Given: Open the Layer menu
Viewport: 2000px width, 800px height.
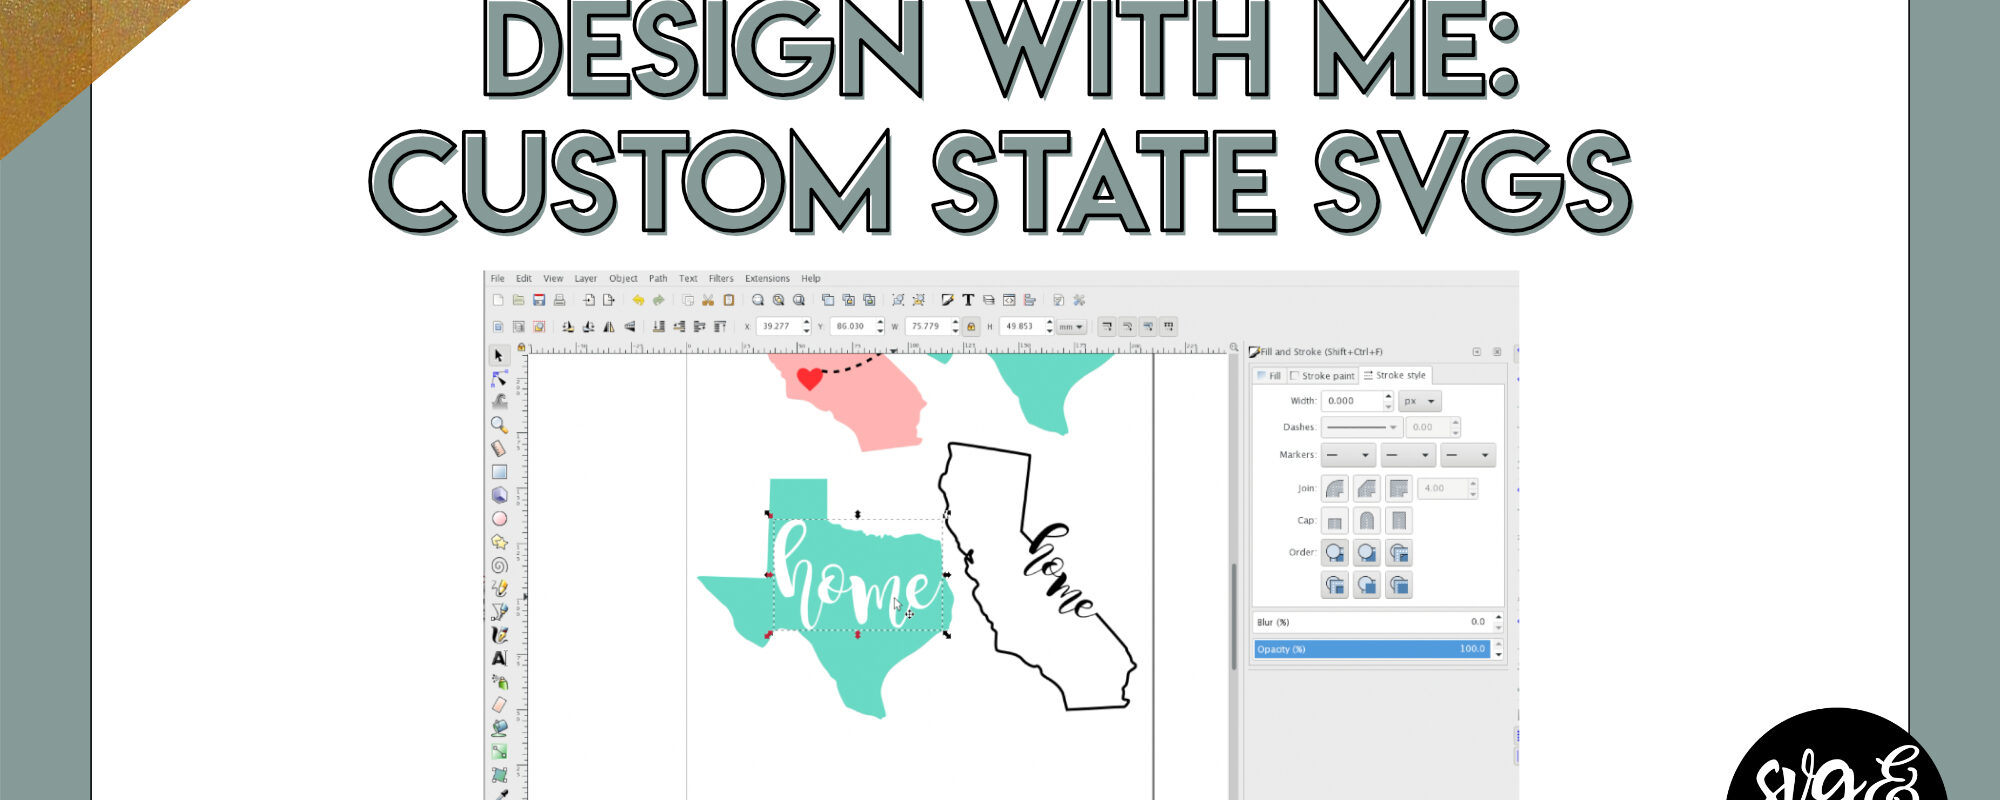Looking at the screenshot, I should click(x=586, y=279).
